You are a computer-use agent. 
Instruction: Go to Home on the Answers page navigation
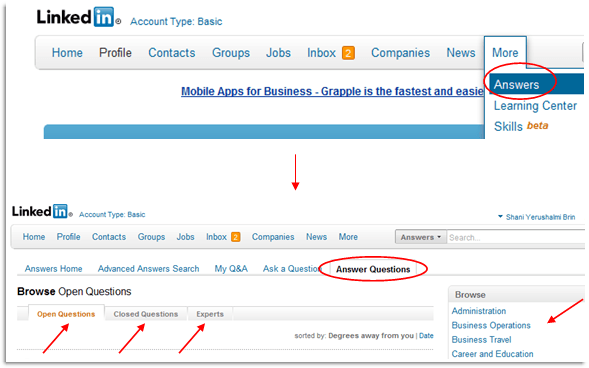click(34, 237)
